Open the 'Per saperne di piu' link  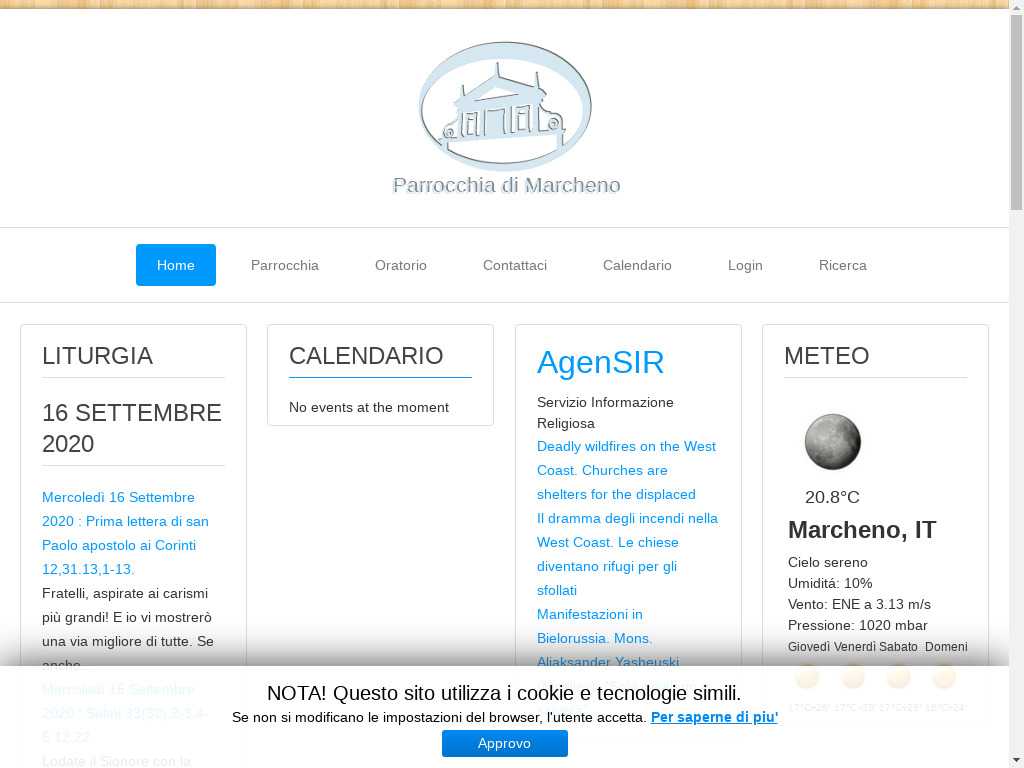coord(714,717)
